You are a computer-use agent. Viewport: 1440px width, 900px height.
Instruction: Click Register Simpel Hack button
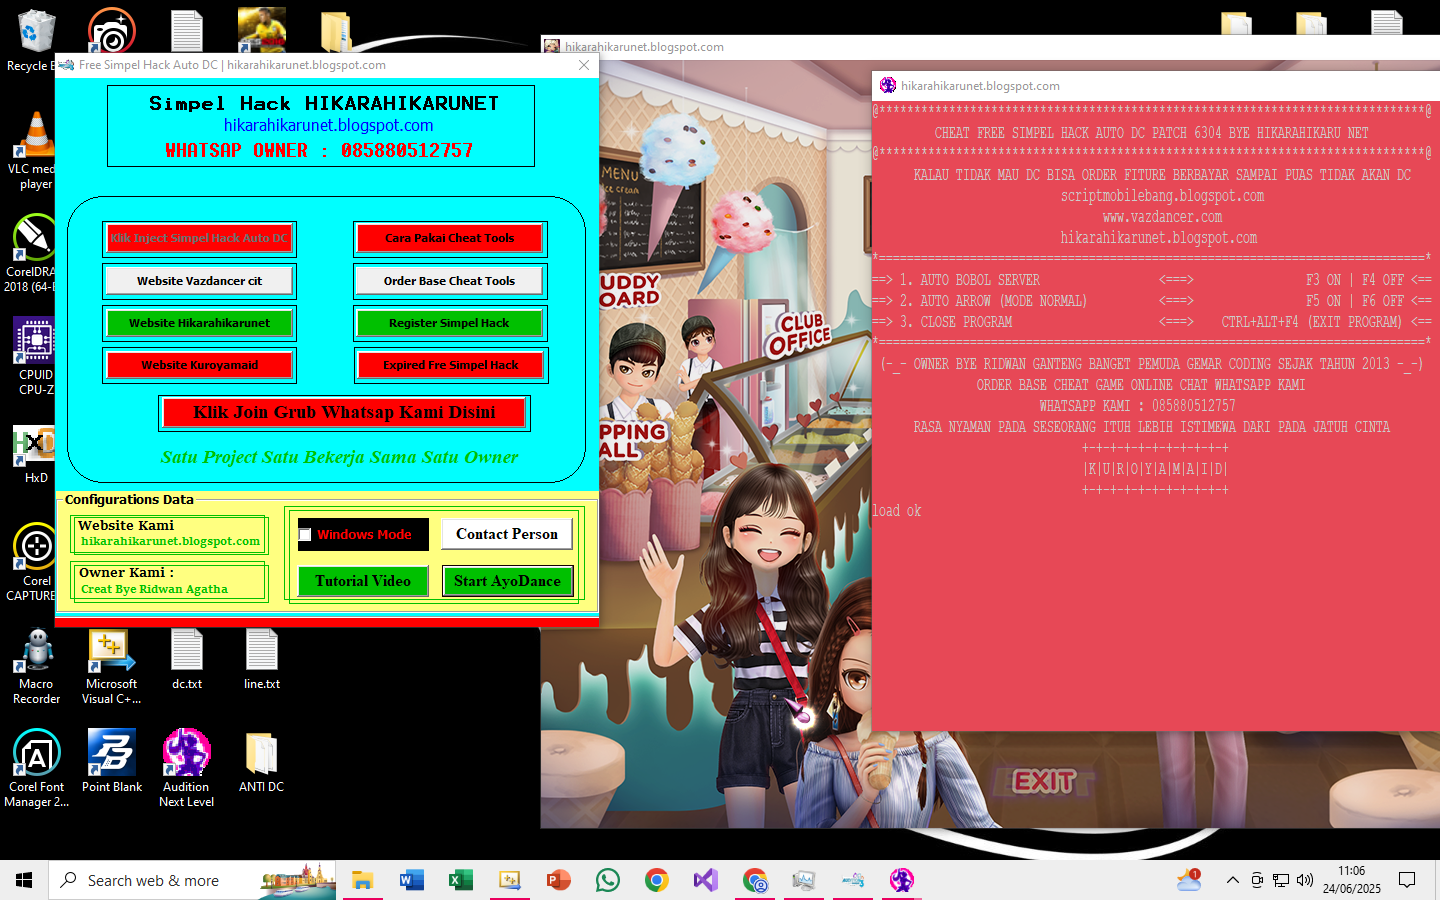450,323
